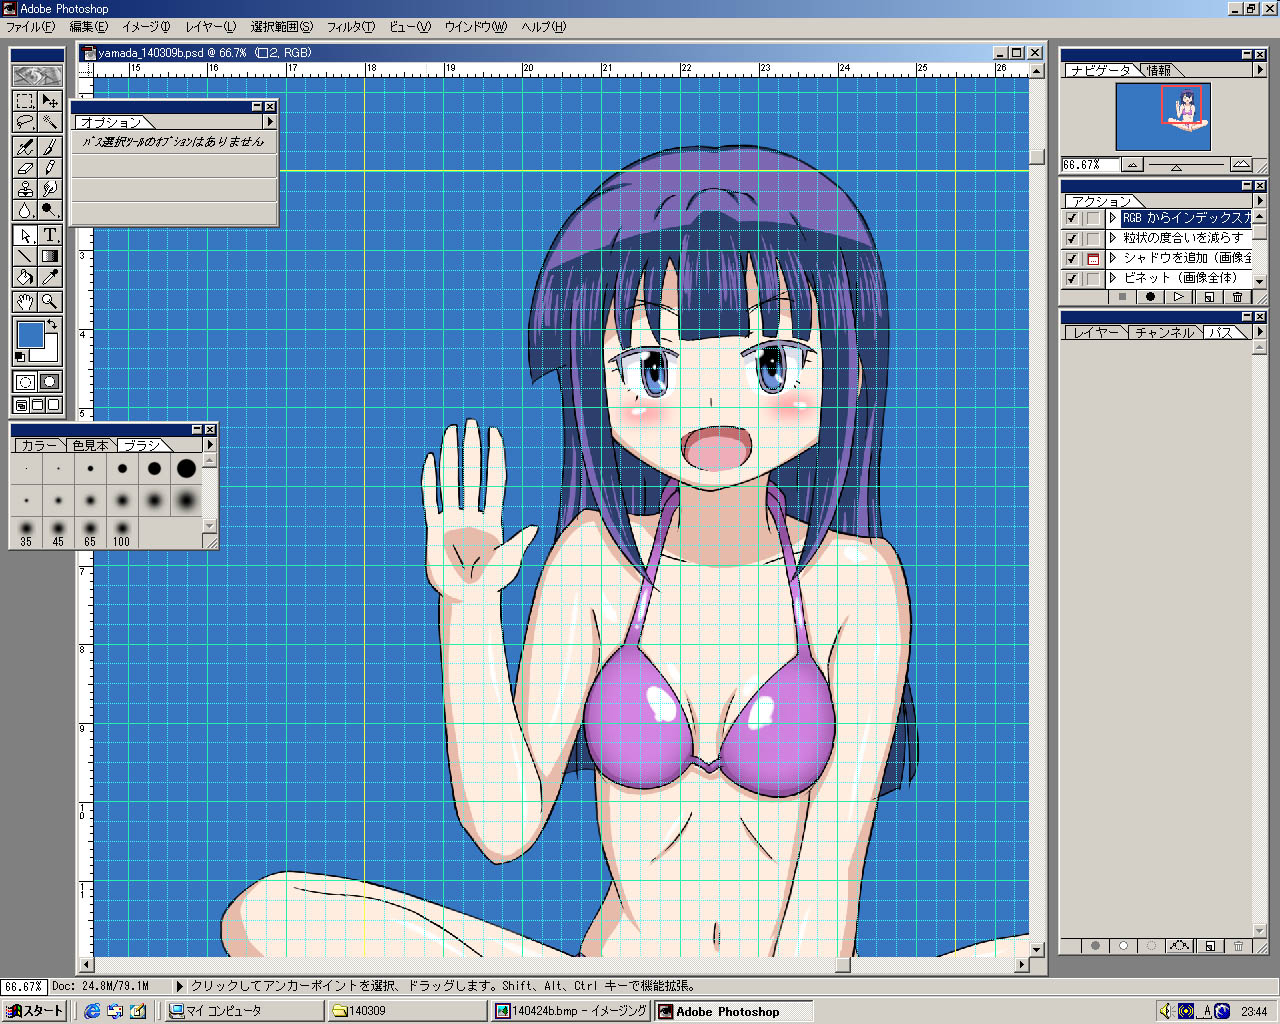
Task: Click the Stop button in Actions panel
Action: point(1123,297)
